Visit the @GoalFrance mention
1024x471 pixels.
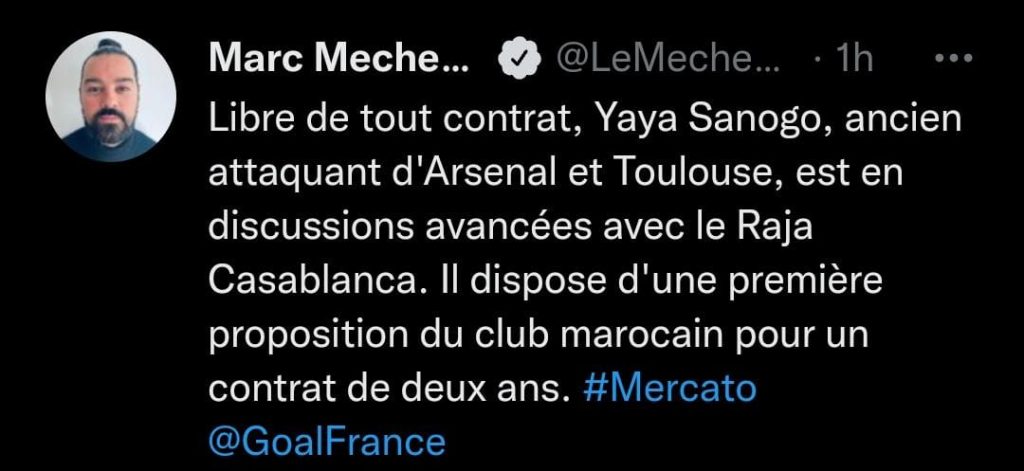[327, 441]
